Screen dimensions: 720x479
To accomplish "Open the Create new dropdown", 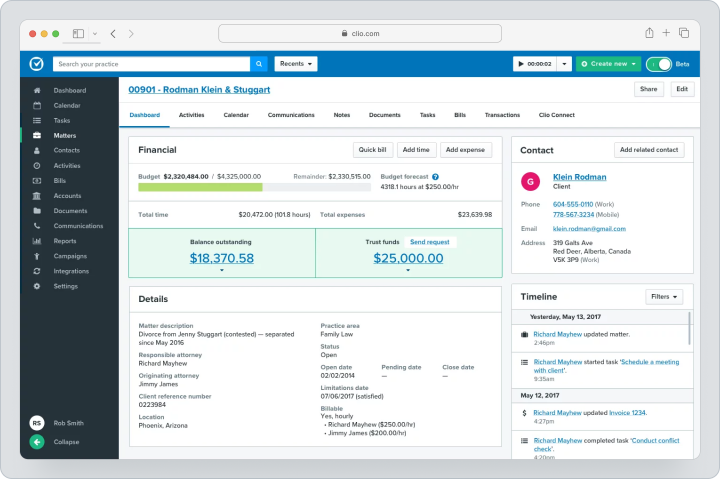I will tap(608, 64).
